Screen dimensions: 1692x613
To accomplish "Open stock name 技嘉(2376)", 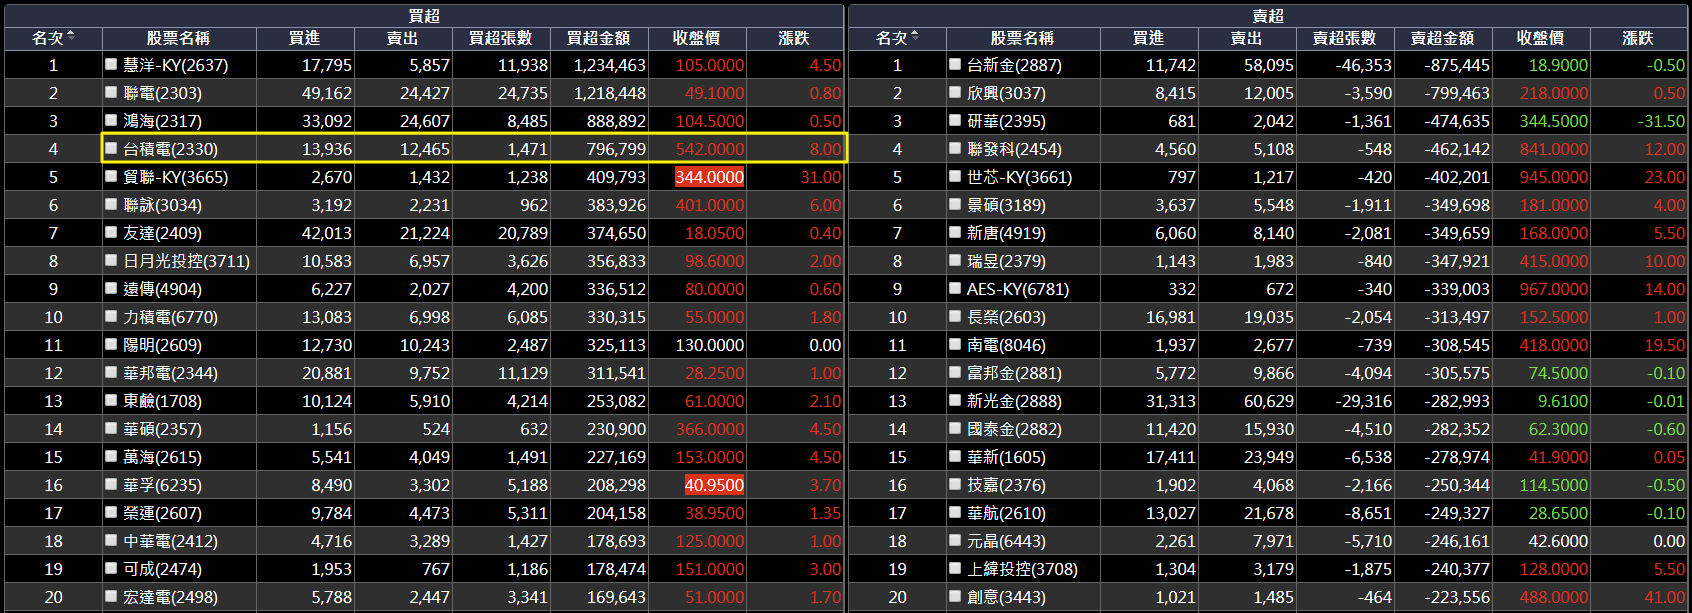I will click(1006, 485).
